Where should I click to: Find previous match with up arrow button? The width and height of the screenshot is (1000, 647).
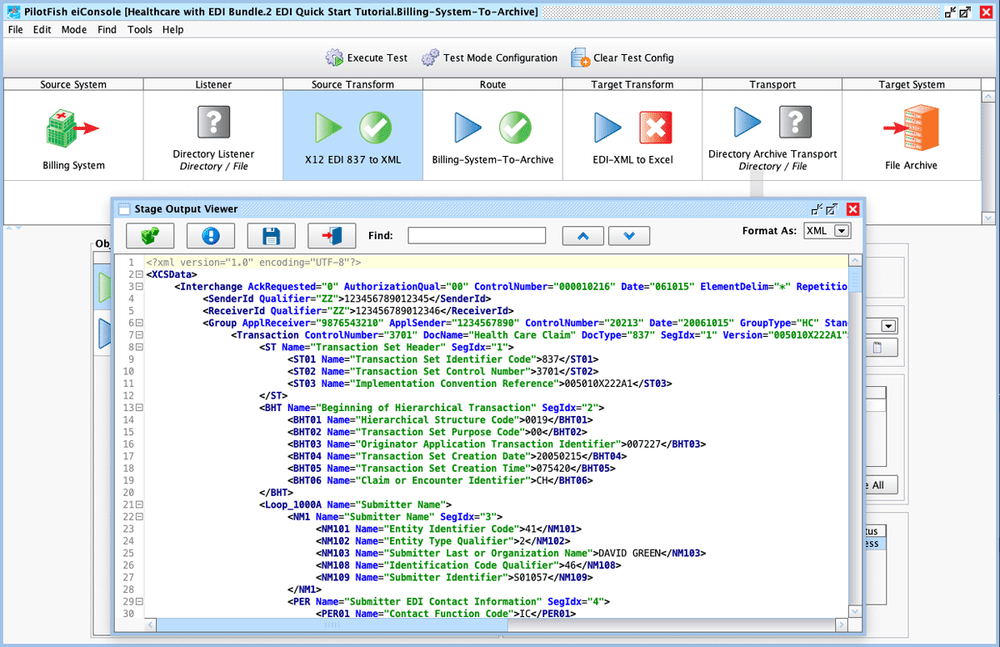[583, 236]
